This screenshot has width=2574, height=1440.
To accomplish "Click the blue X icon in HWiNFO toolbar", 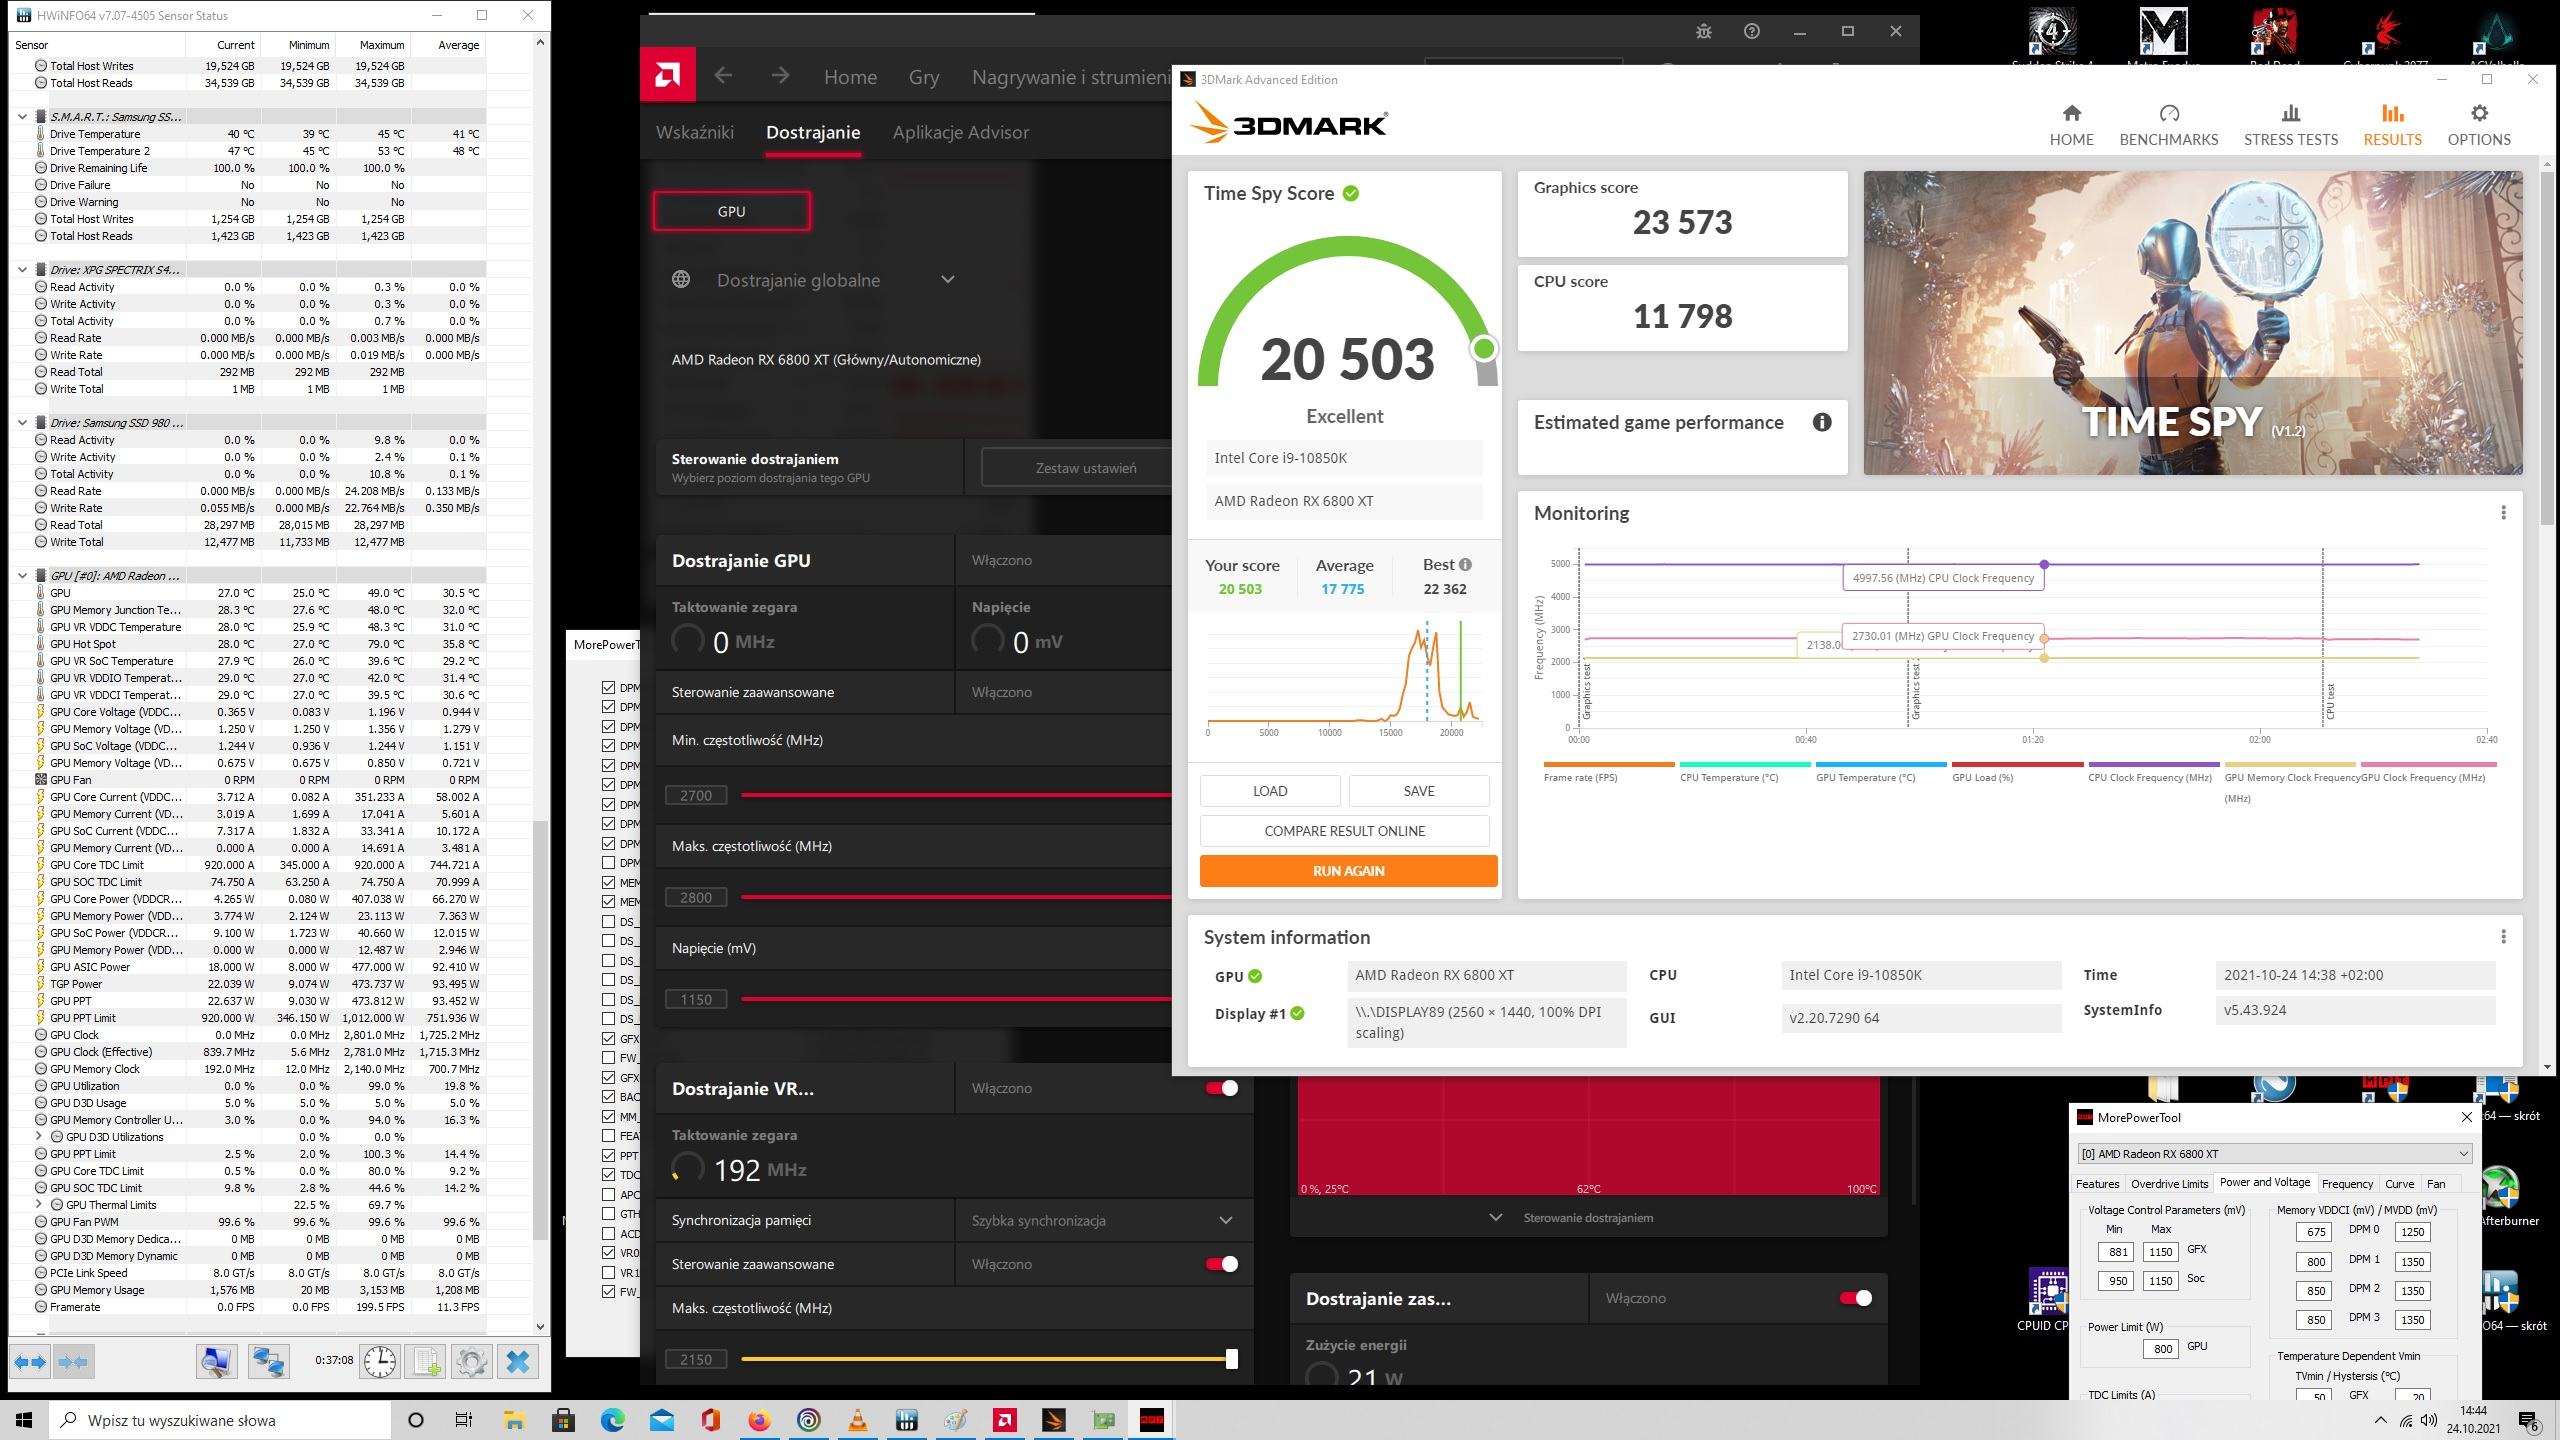I will click(x=518, y=1362).
